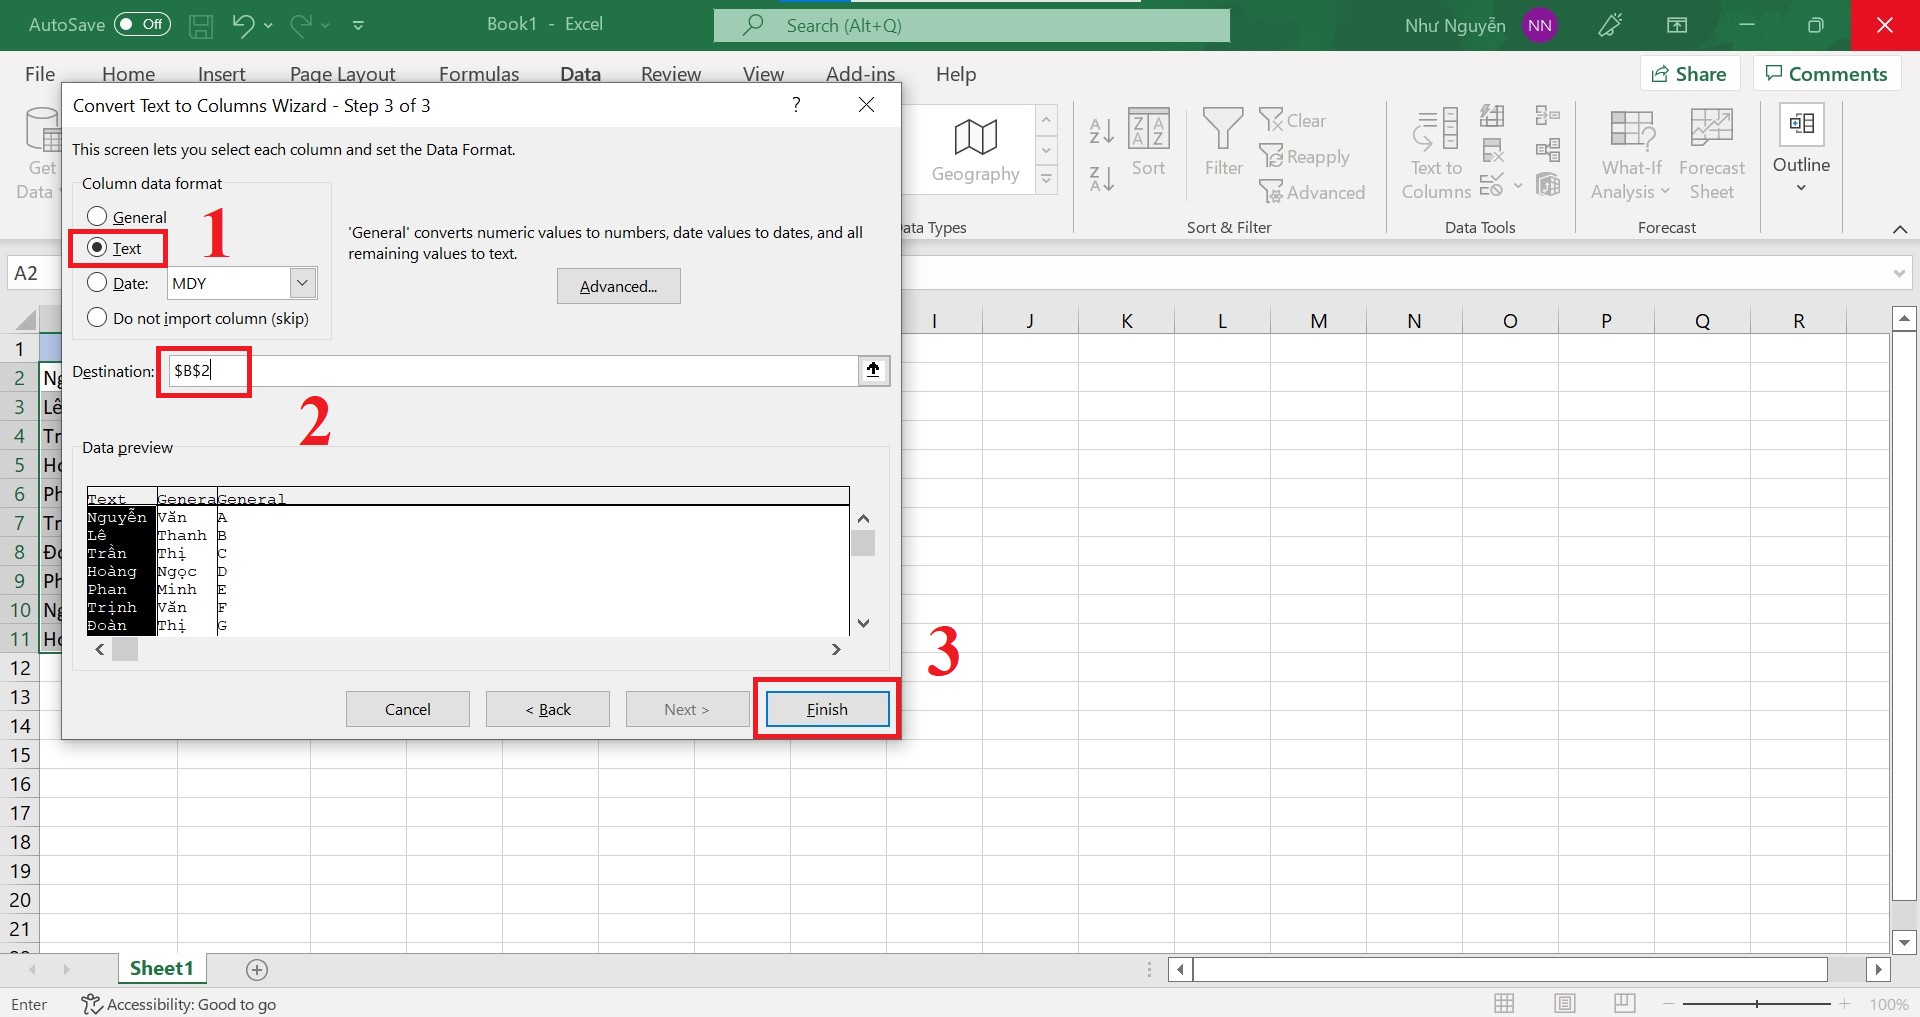The height and width of the screenshot is (1017, 1920).
Task: Clear the current filter
Action: (x=1296, y=120)
